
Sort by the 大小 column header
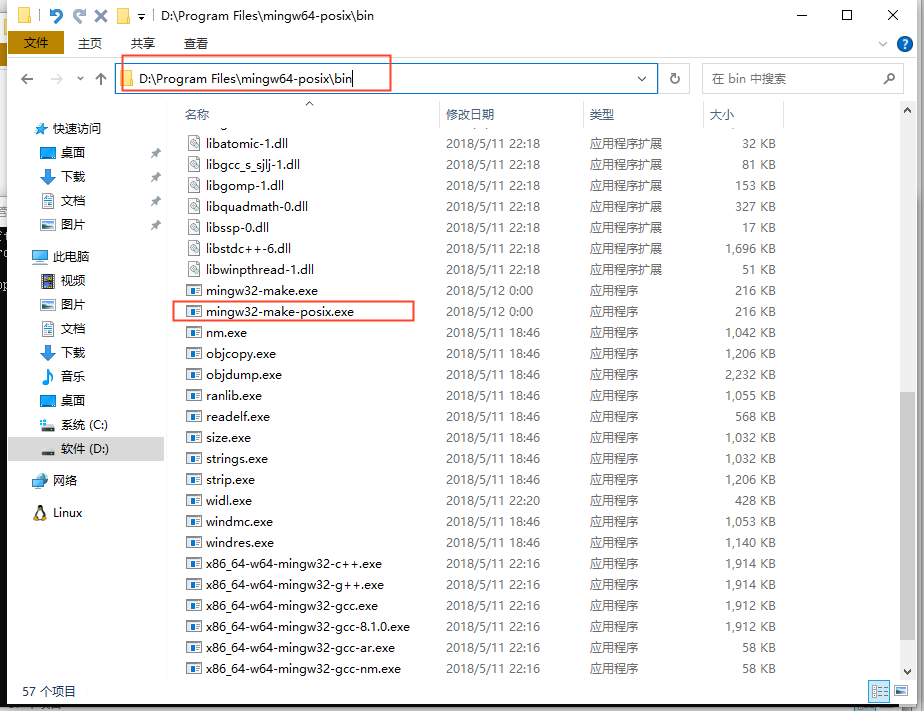722,114
